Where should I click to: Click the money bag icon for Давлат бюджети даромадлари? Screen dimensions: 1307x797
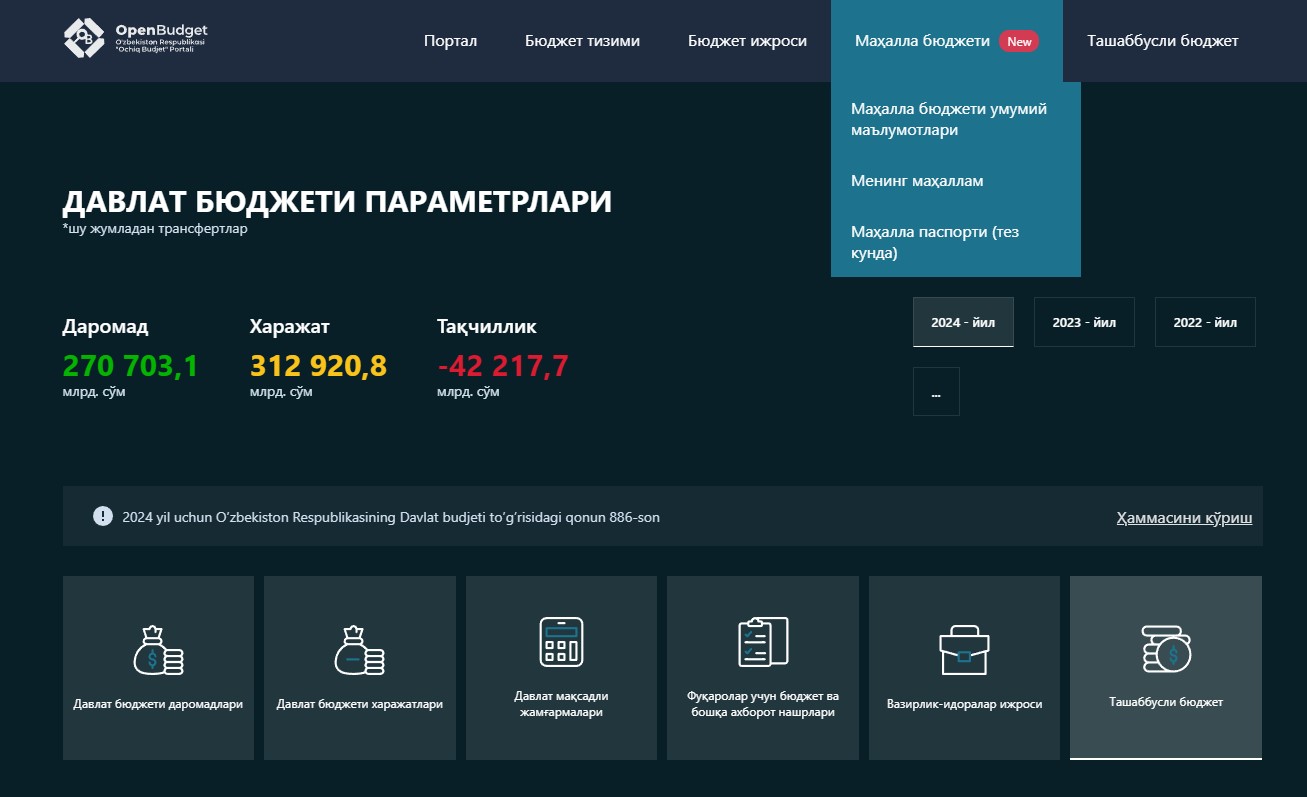pos(159,650)
